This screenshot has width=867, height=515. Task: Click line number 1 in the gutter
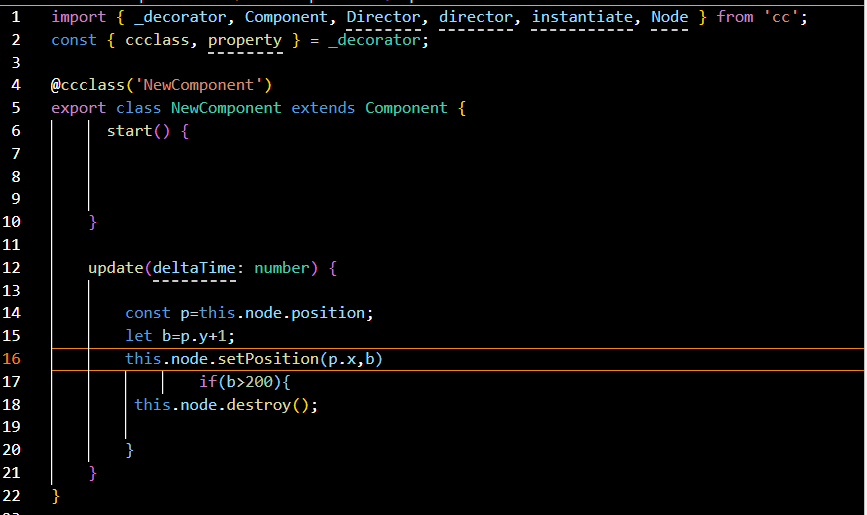[16, 17]
